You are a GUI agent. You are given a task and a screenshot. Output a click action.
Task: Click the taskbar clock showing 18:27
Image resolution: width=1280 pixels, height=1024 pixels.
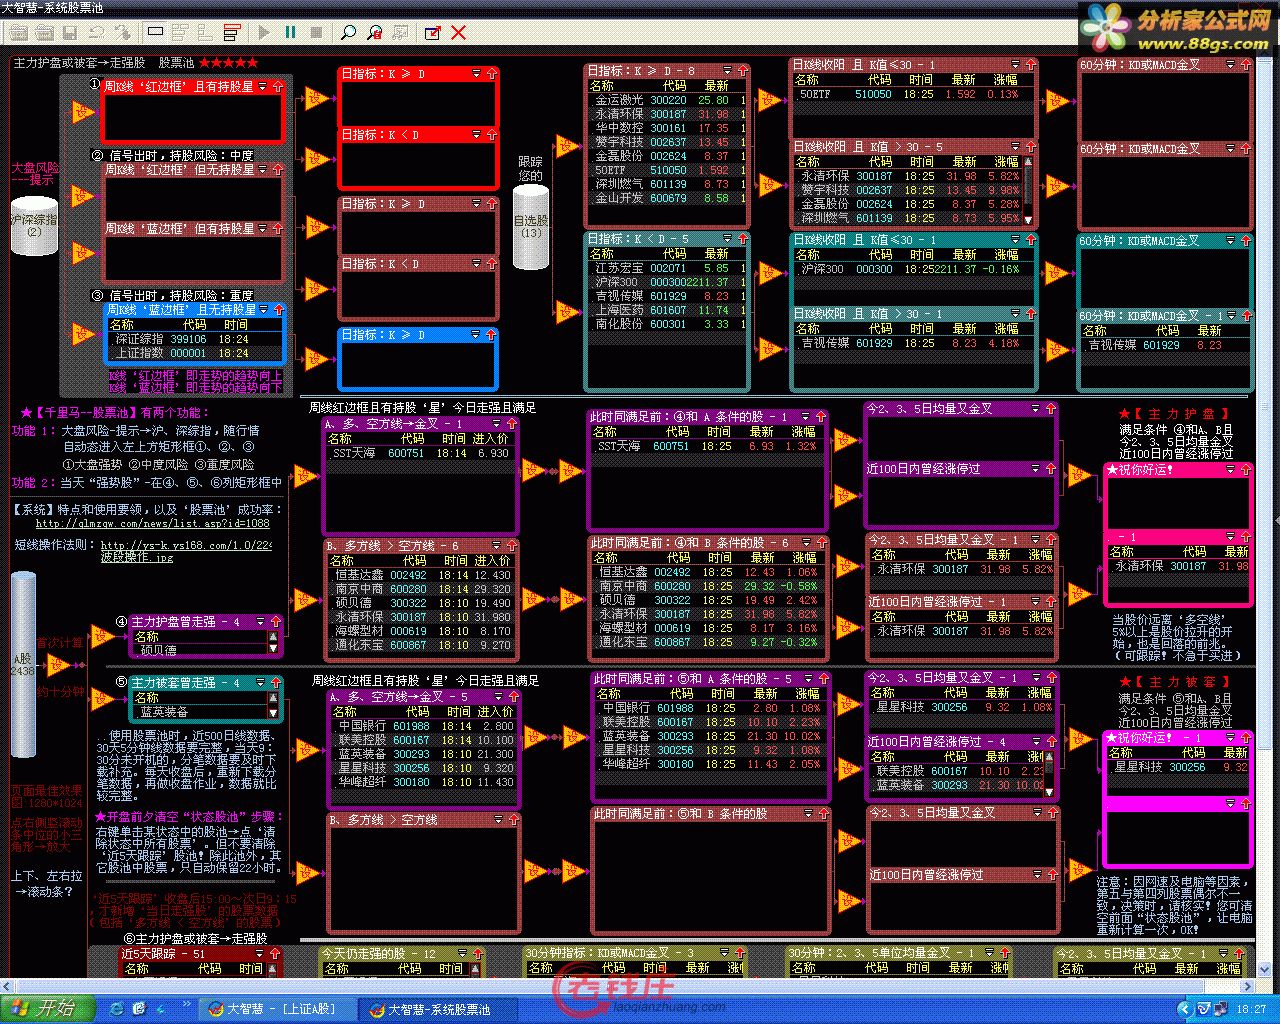pyautogui.click(x=1251, y=1010)
